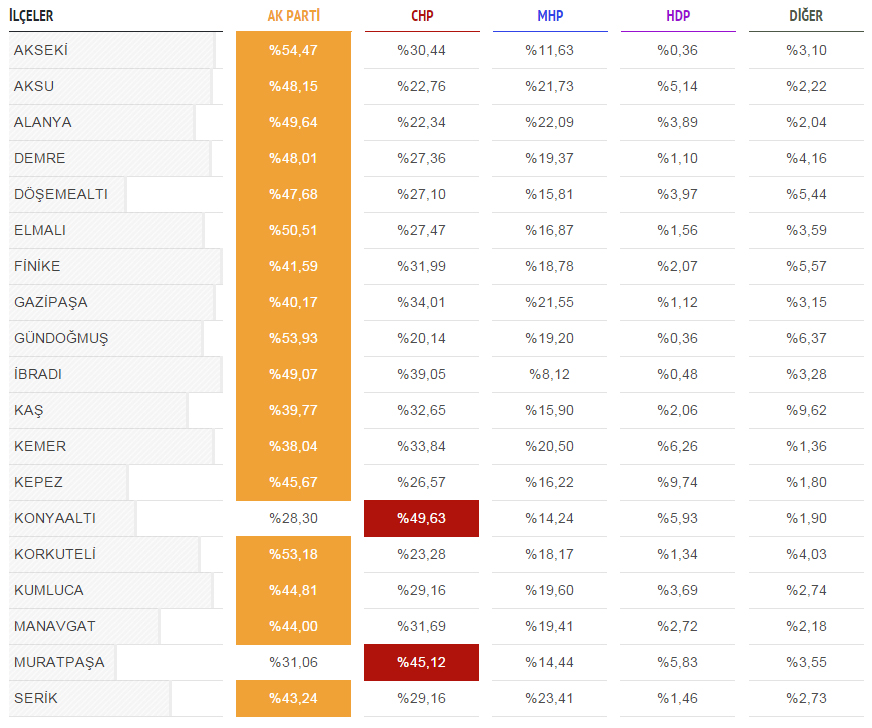
Task: Select the CHP column header
Action: pos(422,16)
